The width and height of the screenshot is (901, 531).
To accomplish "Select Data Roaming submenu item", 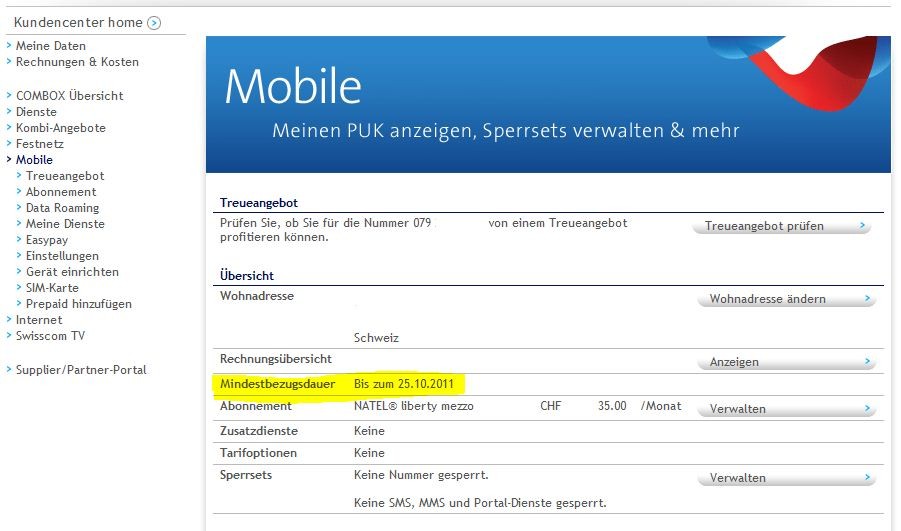I will point(62,208).
